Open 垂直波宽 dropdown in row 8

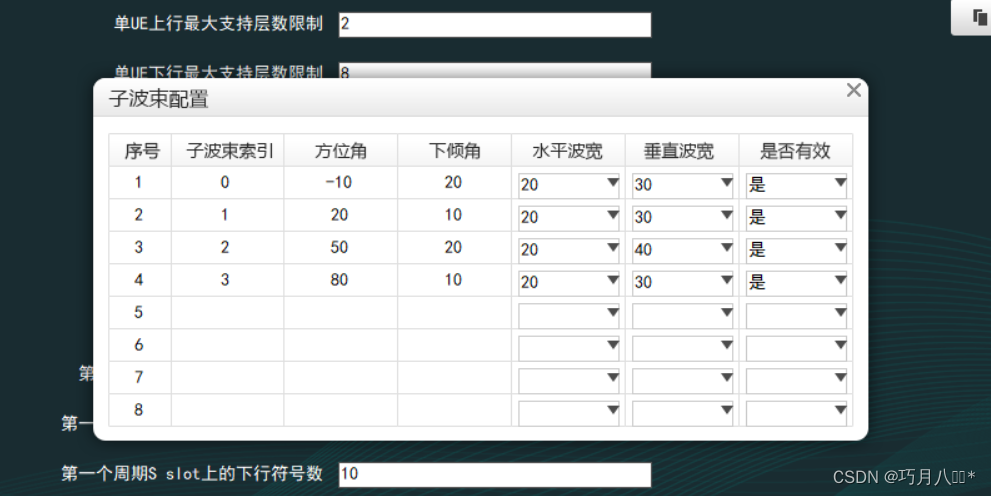pyautogui.click(x=683, y=412)
